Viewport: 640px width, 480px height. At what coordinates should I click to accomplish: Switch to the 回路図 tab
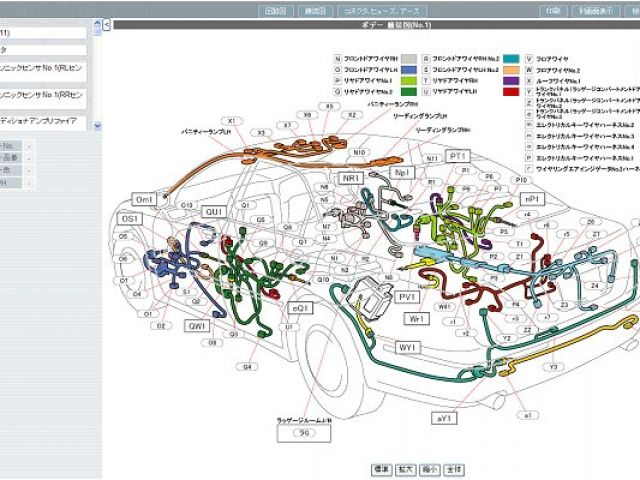pyautogui.click(x=274, y=11)
